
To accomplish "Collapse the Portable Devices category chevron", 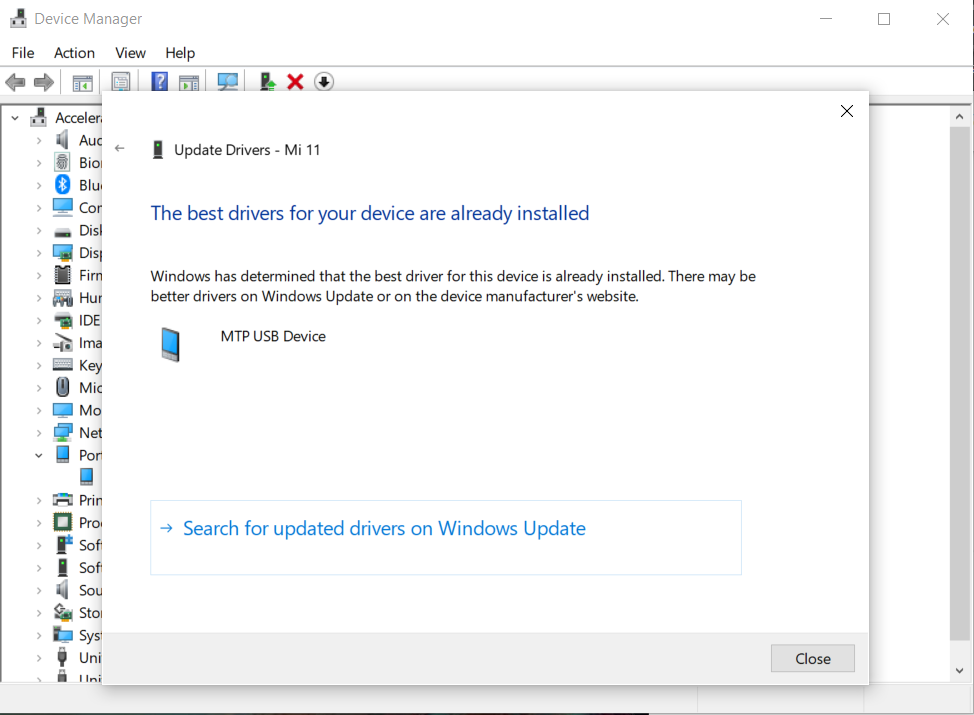I will click(39, 455).
